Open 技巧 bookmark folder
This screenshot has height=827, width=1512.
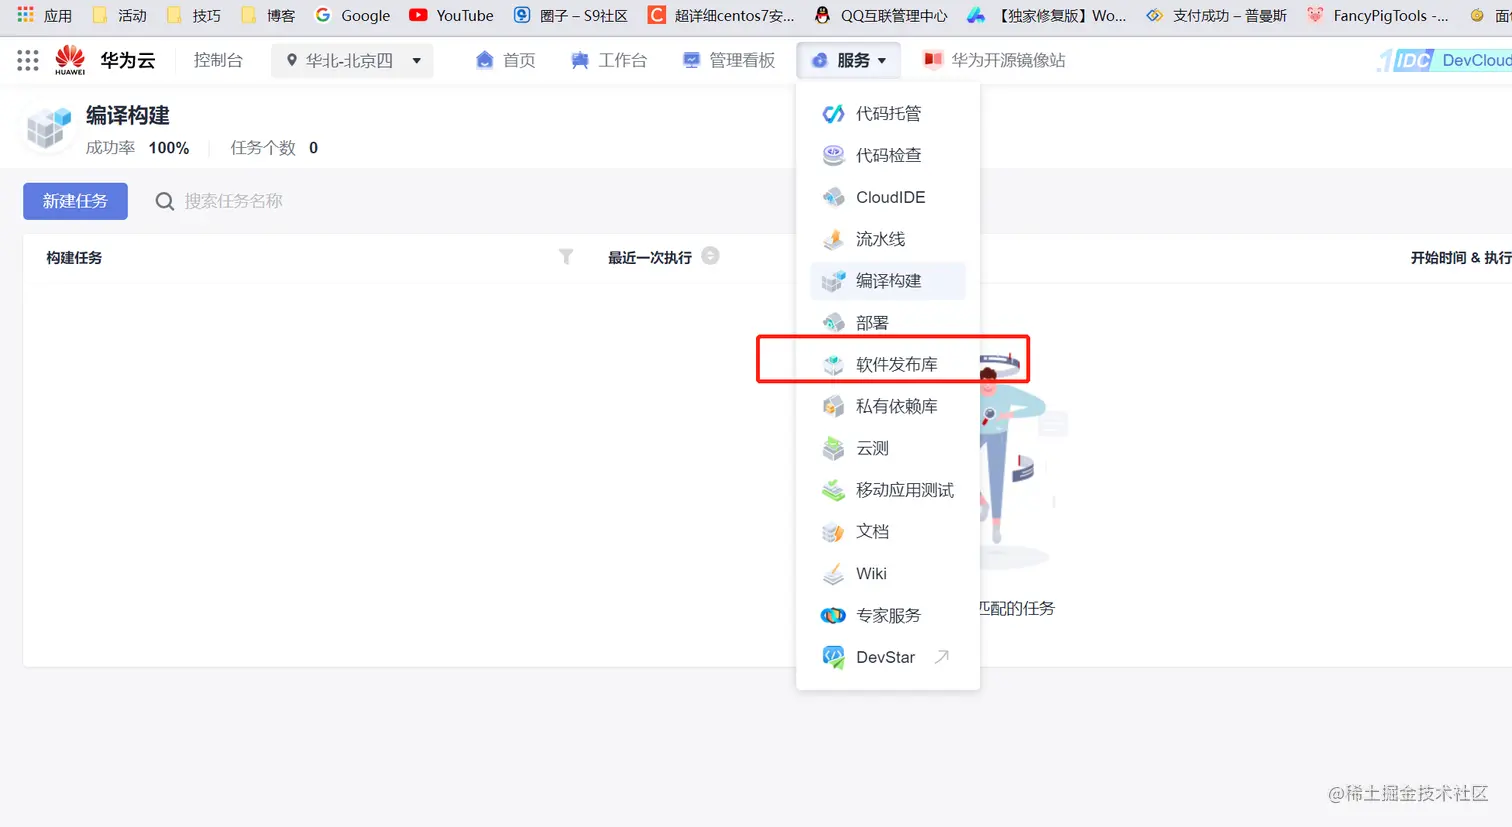(194, 15)
